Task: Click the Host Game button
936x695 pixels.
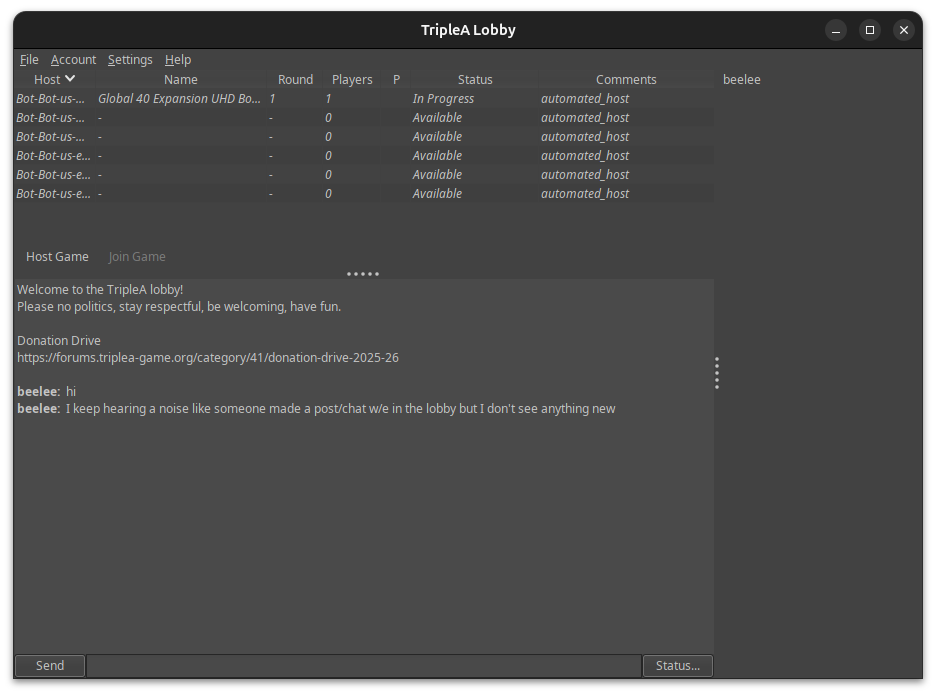Action: [57, 257]
